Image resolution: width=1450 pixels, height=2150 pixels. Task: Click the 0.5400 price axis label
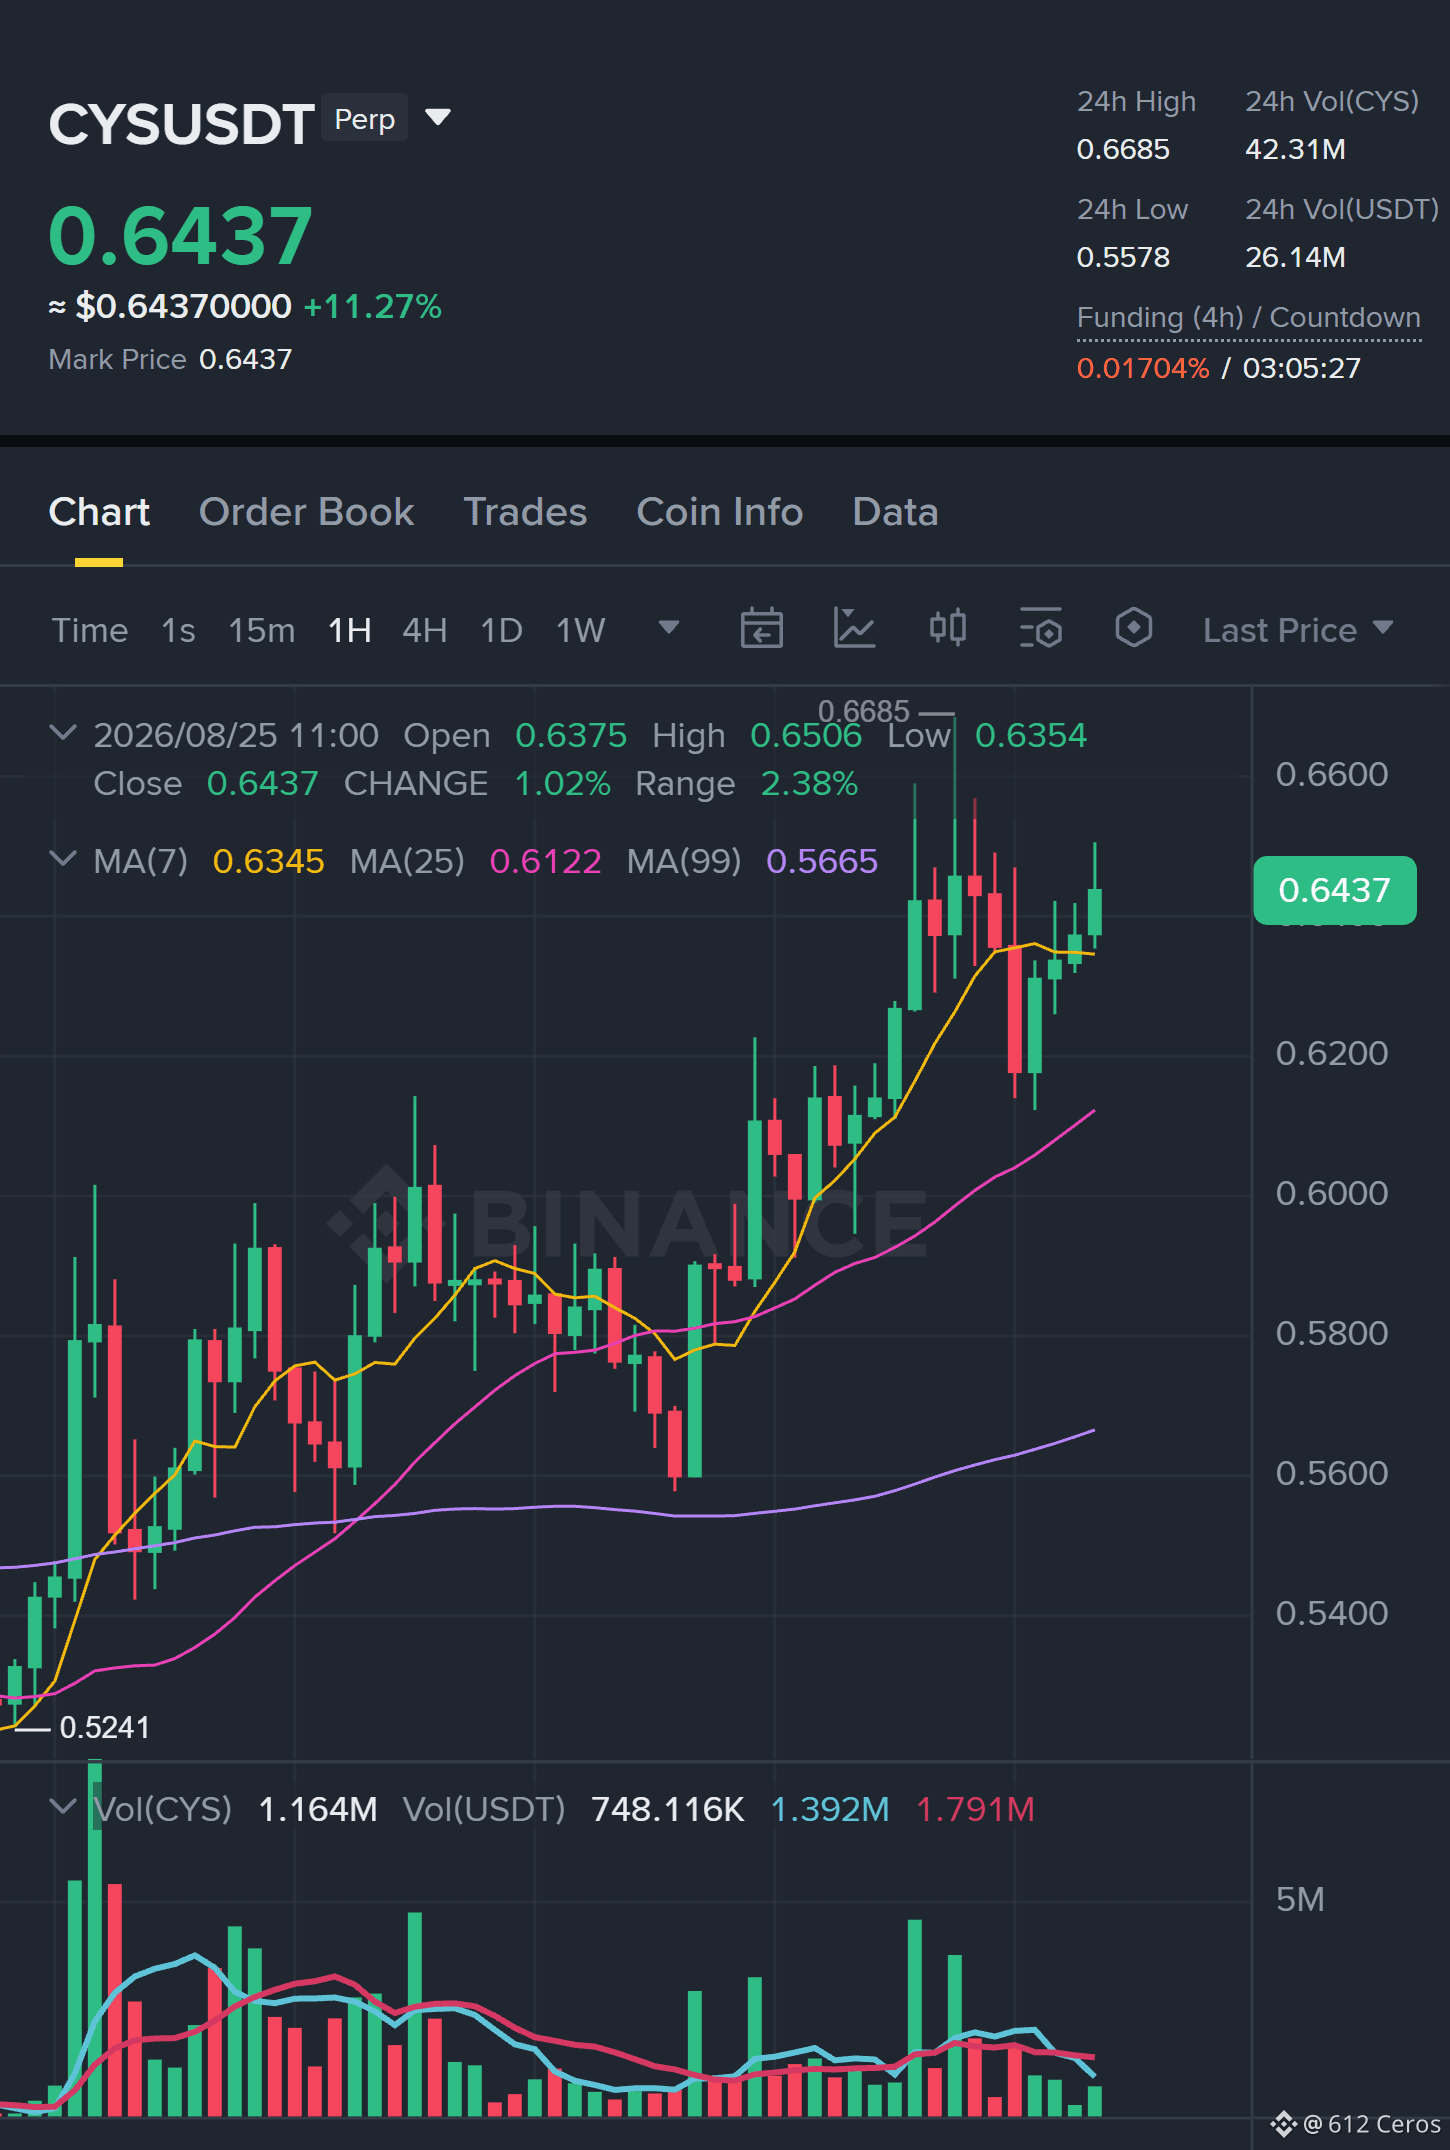point(1332,1613)
